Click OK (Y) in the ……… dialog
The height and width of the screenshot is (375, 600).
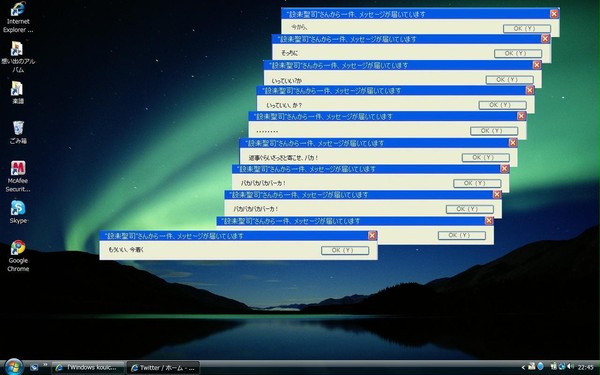[x=494, y=131]
